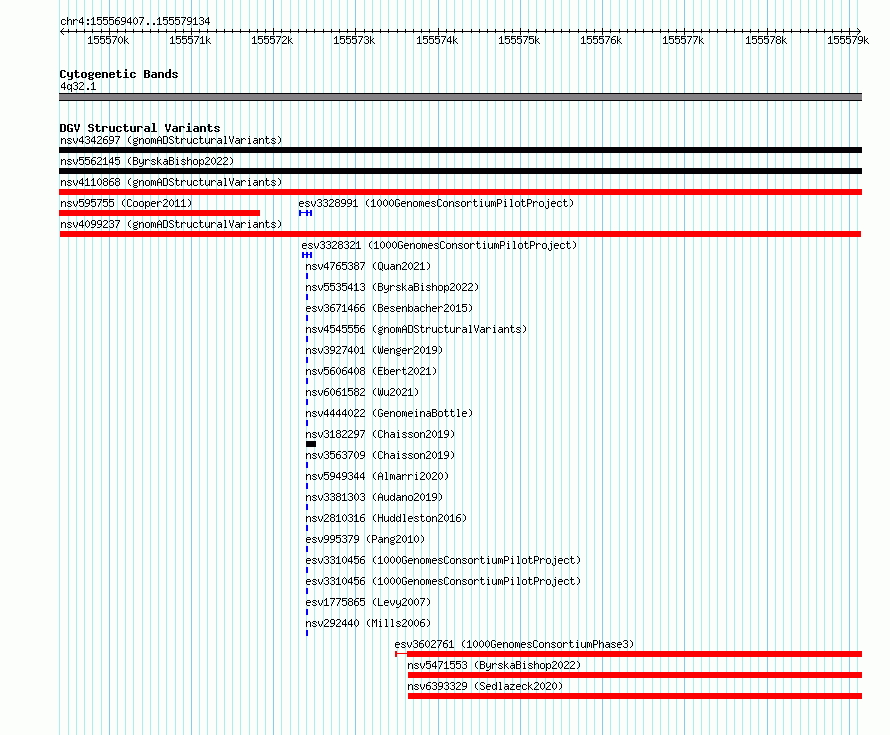The height and width of the screenshot is (735, 890).
Task: Click the red bar of nsv595755
Action: click(159, 213)
